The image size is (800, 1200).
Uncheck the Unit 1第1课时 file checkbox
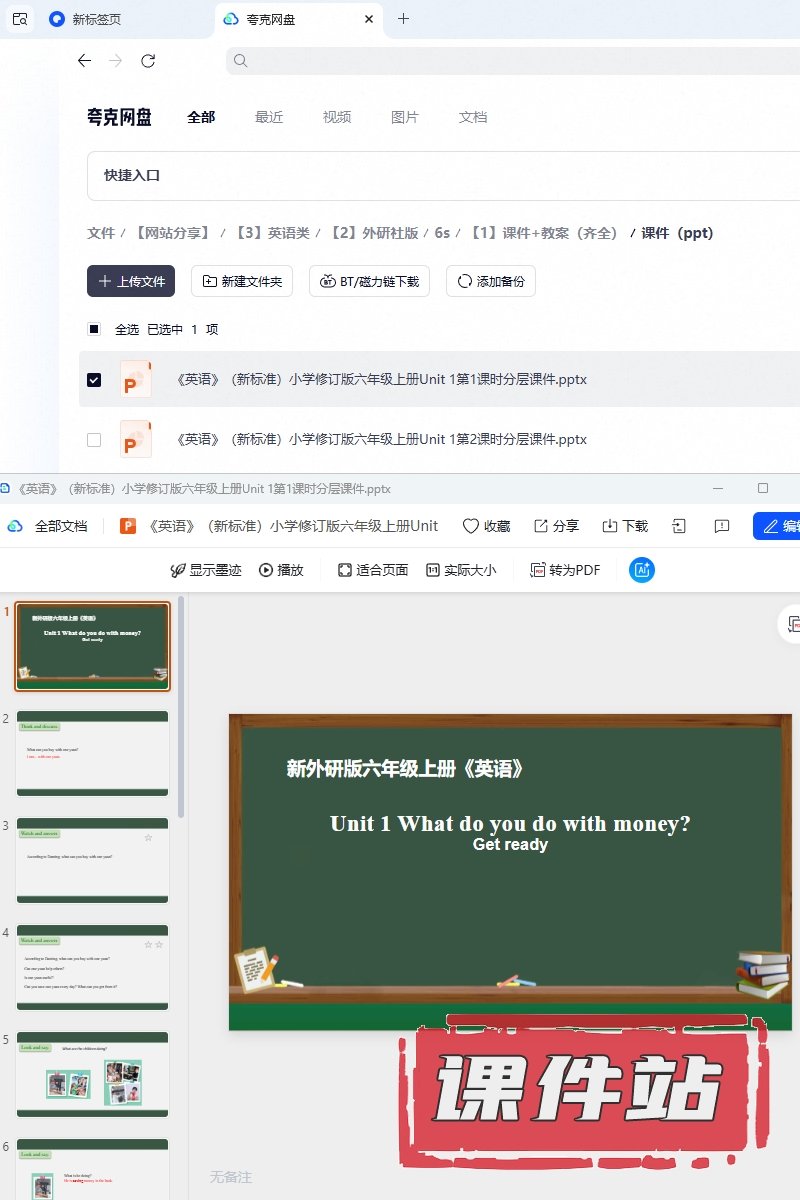pyautogui.click(x=94, y=380)
